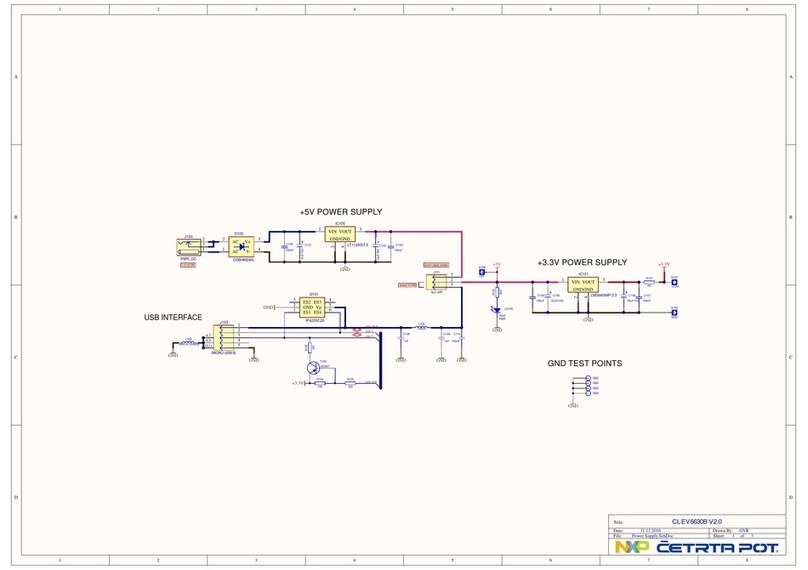Click the inductor between C108 and C109
Image resolution: width=808 pixels, height=570 pixels.
pos(421,327)
